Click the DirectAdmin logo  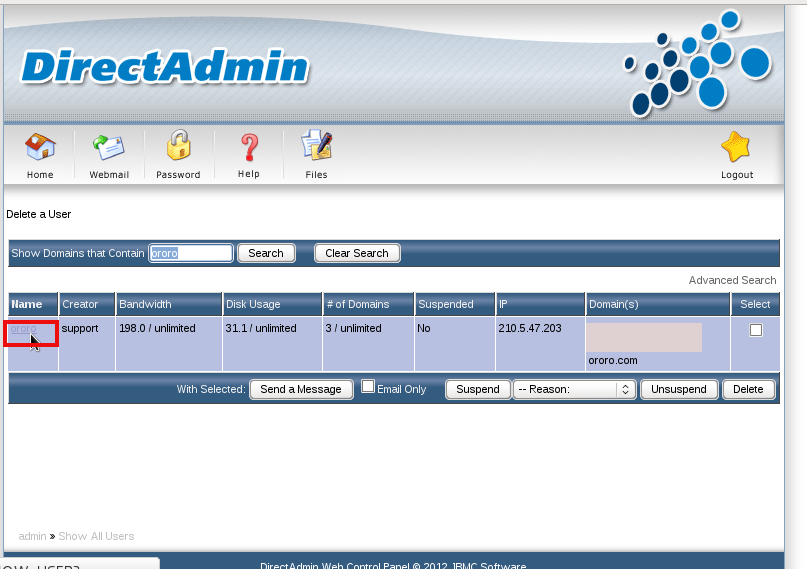164,67
